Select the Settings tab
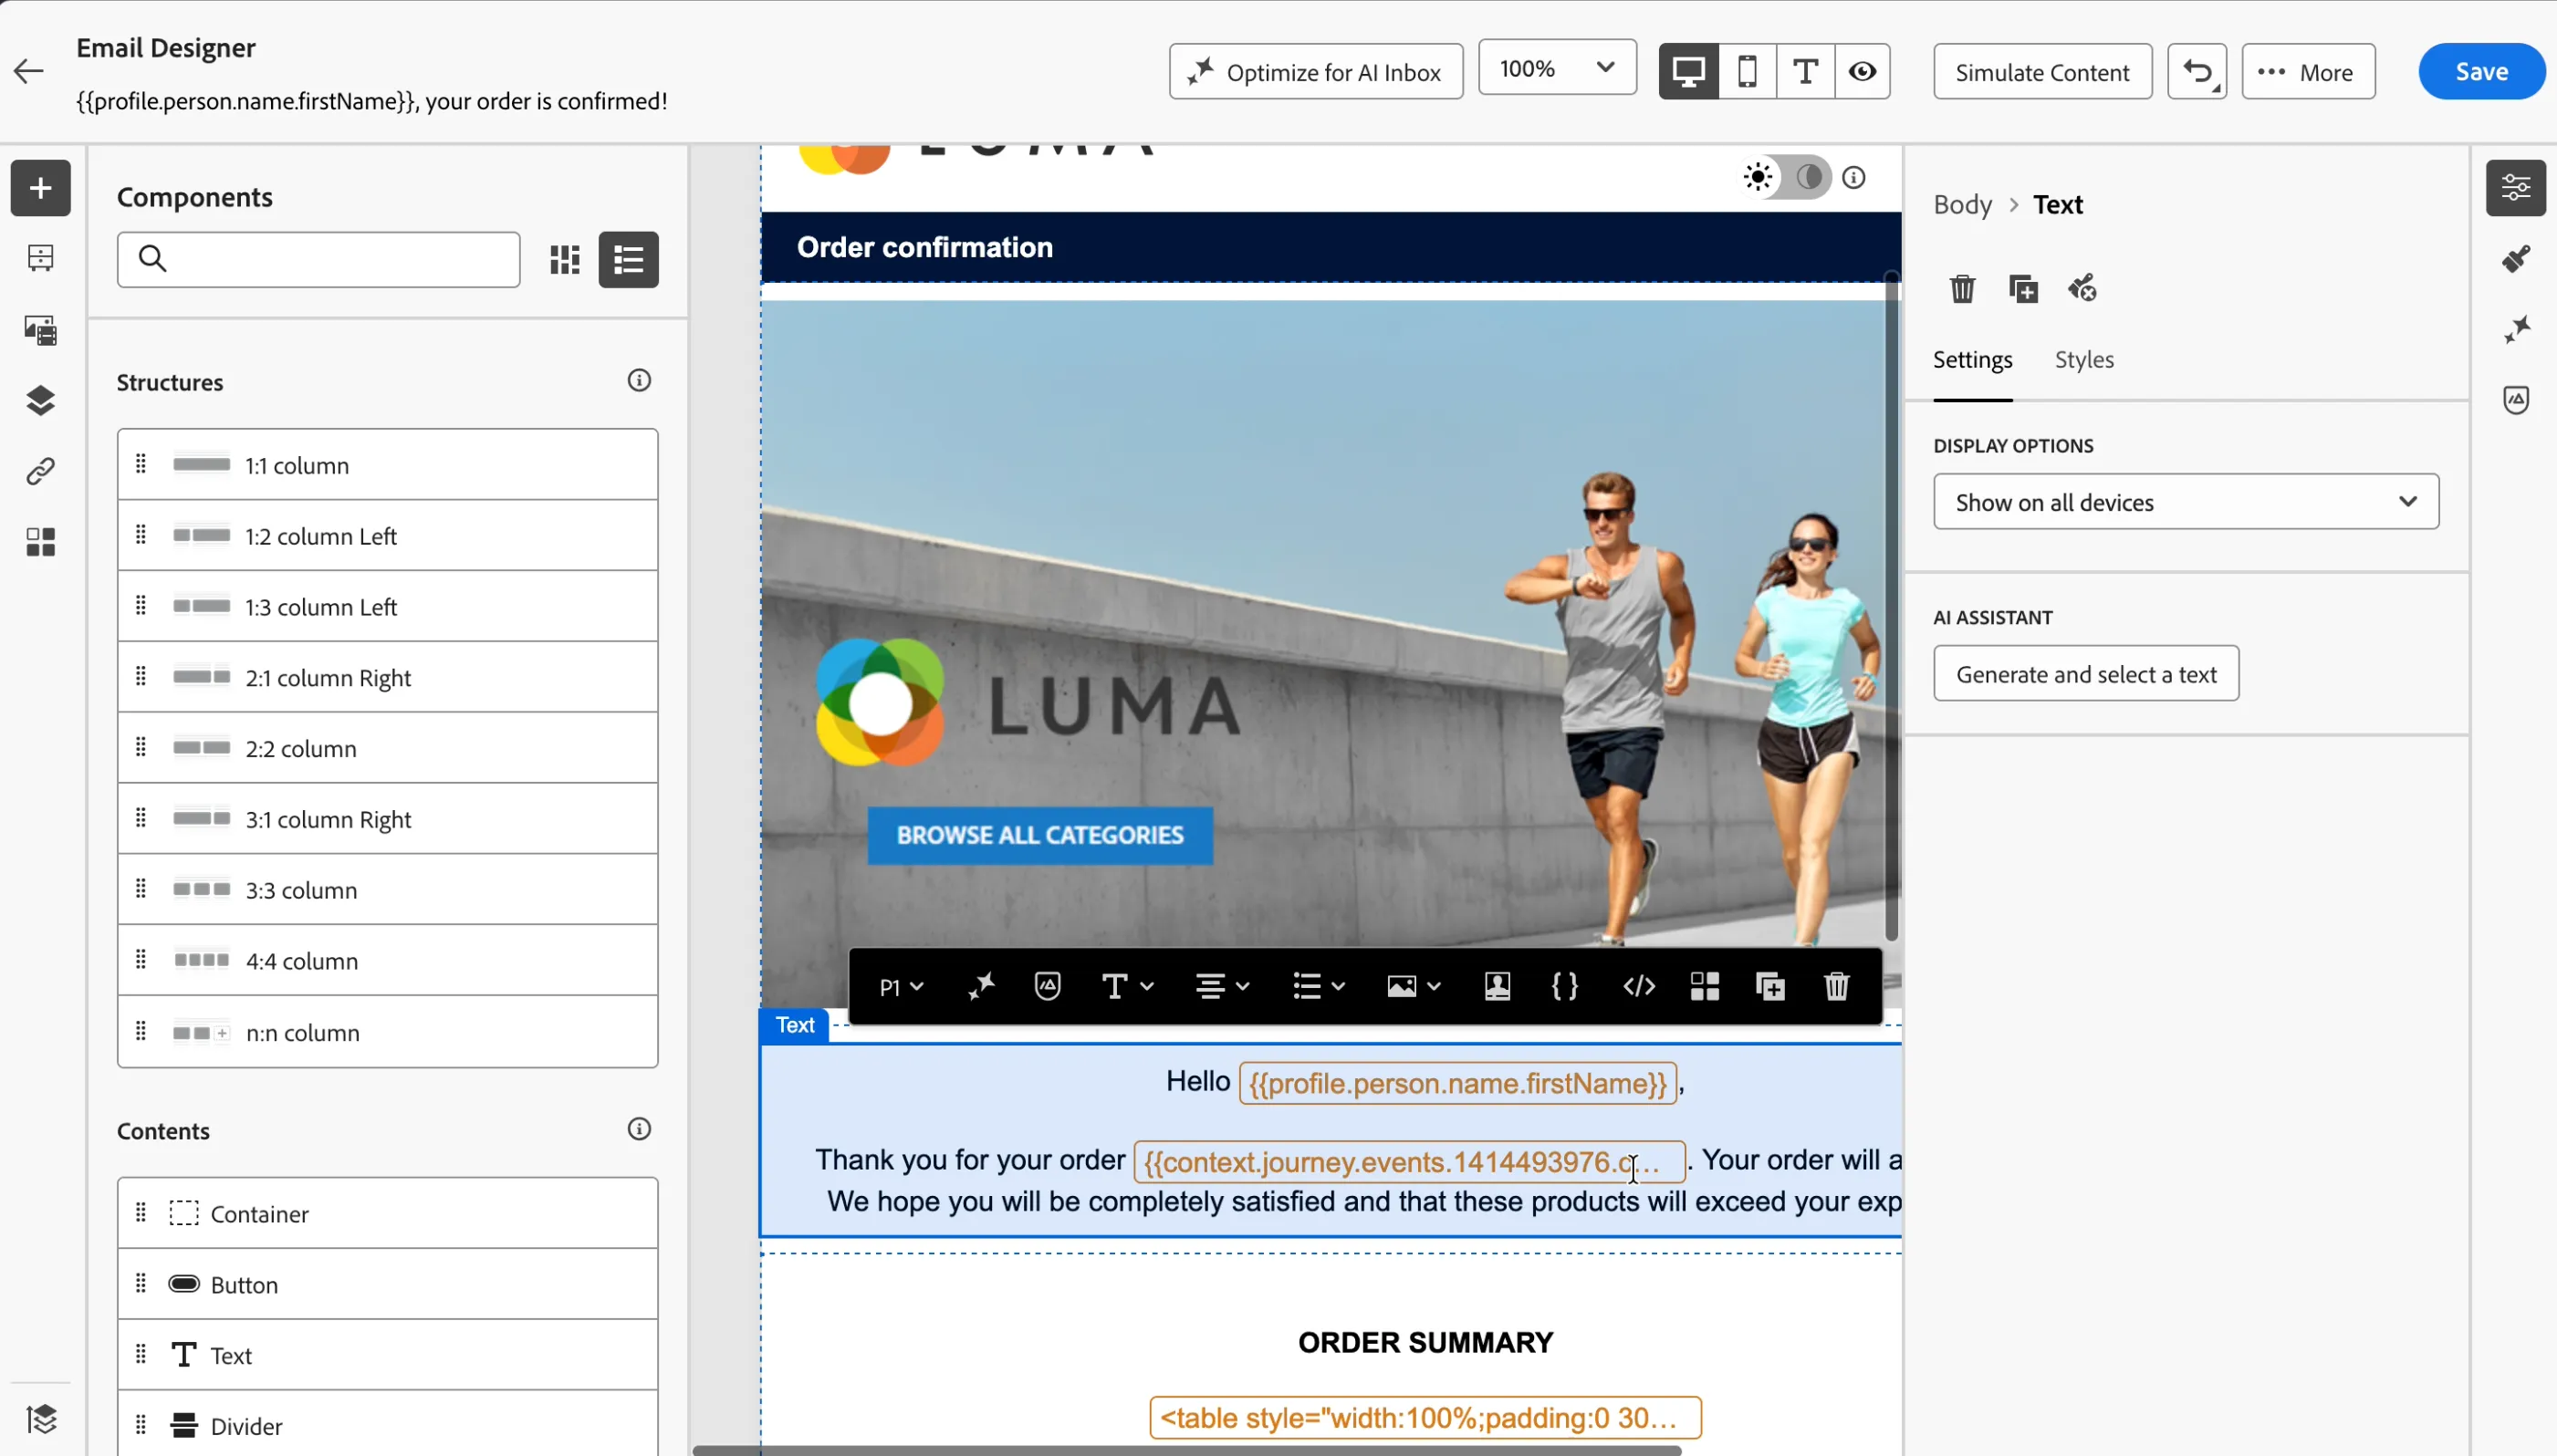The width and height of the screenshot is (2557, 1456). [x=1972, y=360]
